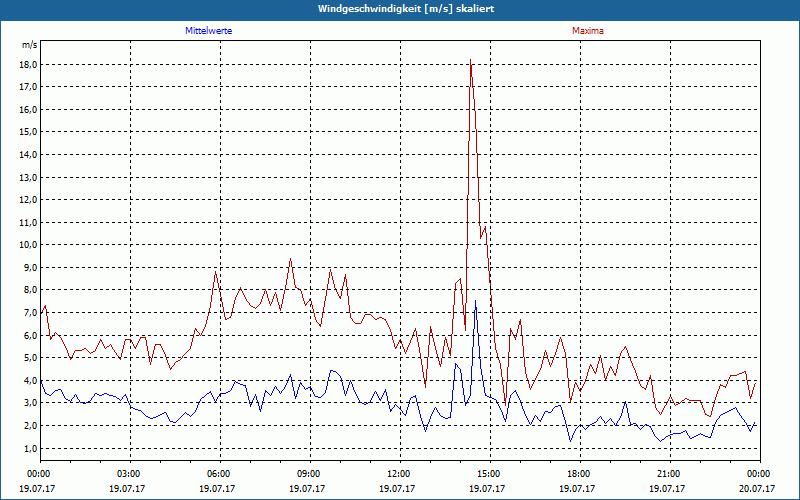Click the 7,0 y-axis value
This screenshot has height=500, width=800.
[x=31, y=313]
